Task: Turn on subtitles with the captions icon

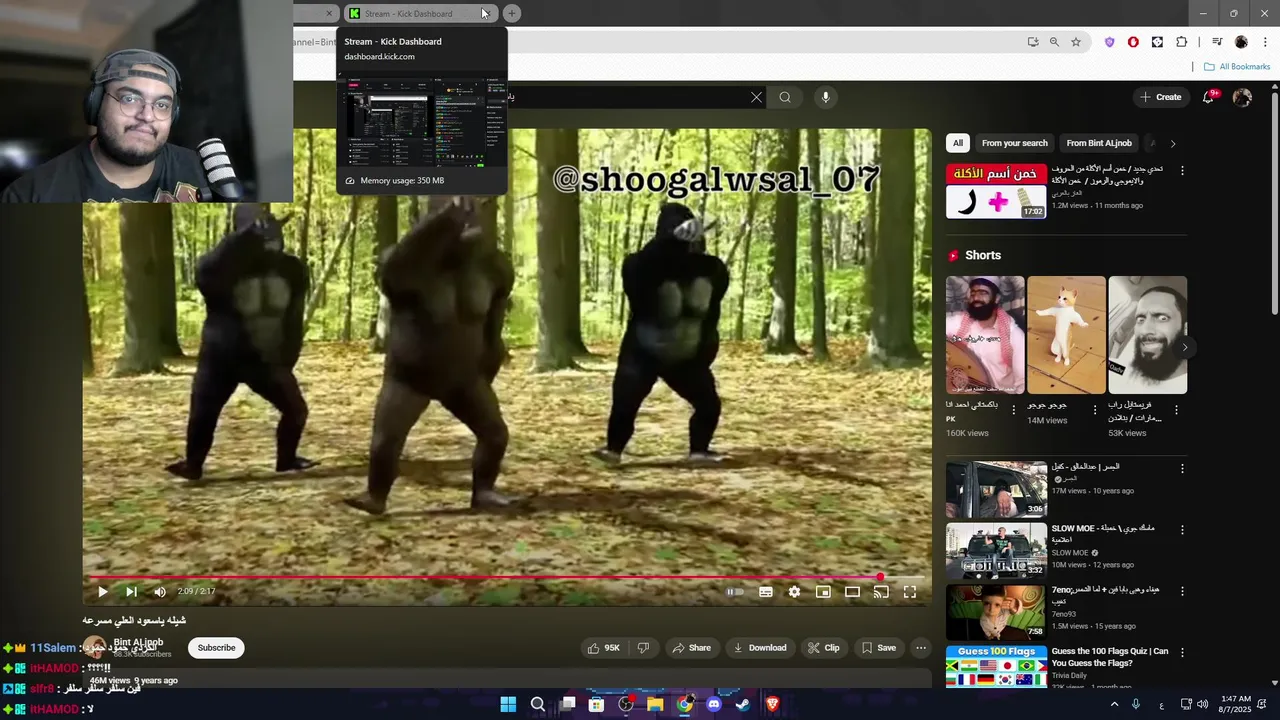Action: (766, 592)
